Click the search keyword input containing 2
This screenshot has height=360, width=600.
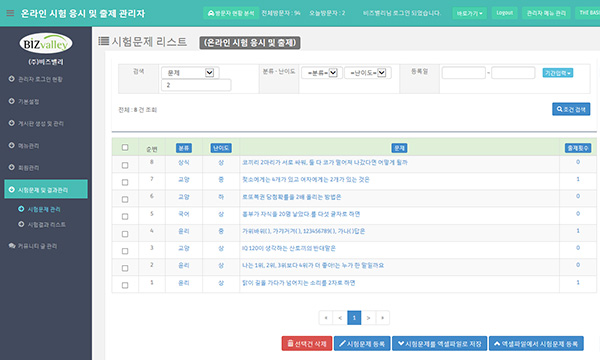click(196, 85)
